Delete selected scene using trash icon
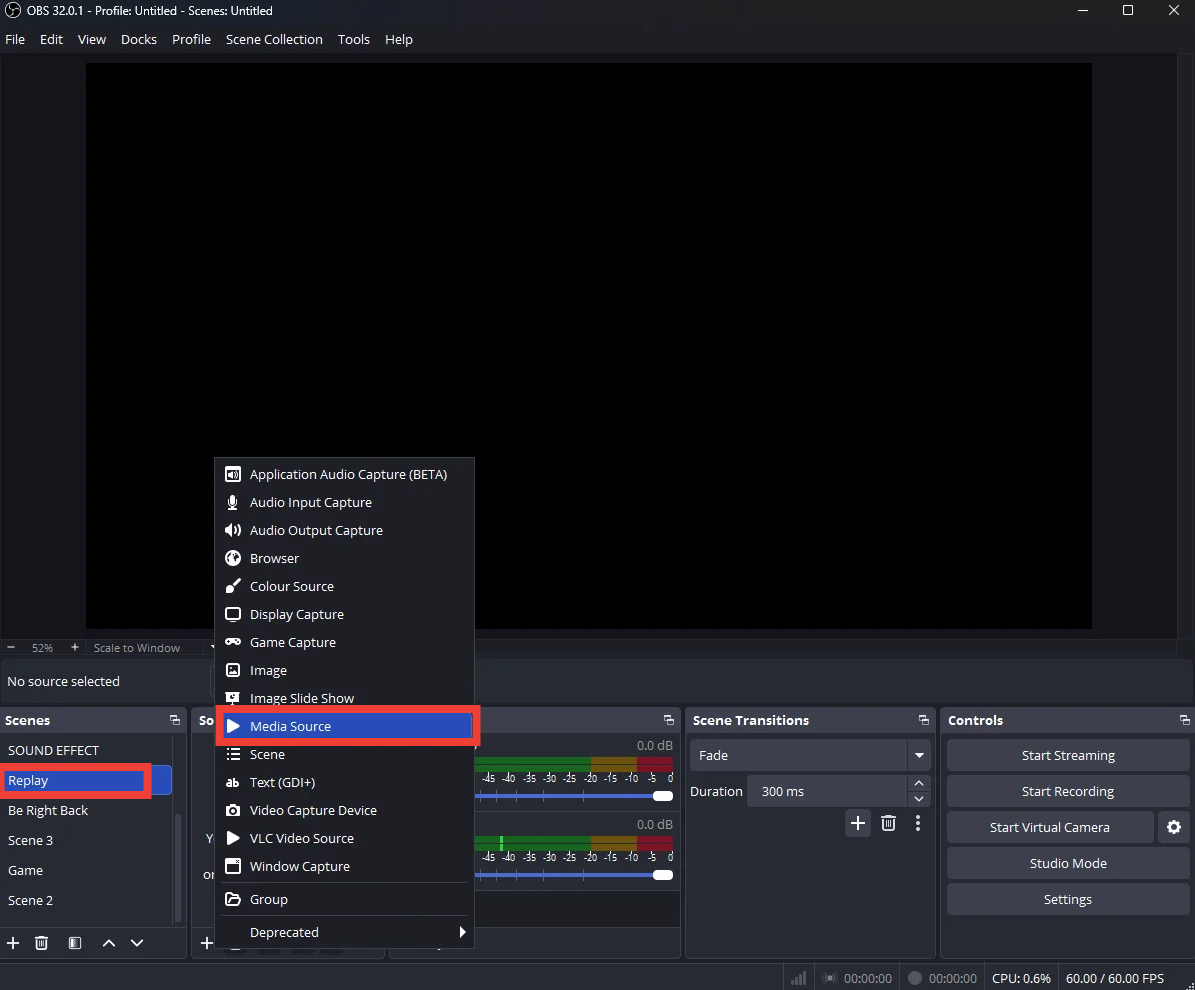 click(x=42, y=943)
